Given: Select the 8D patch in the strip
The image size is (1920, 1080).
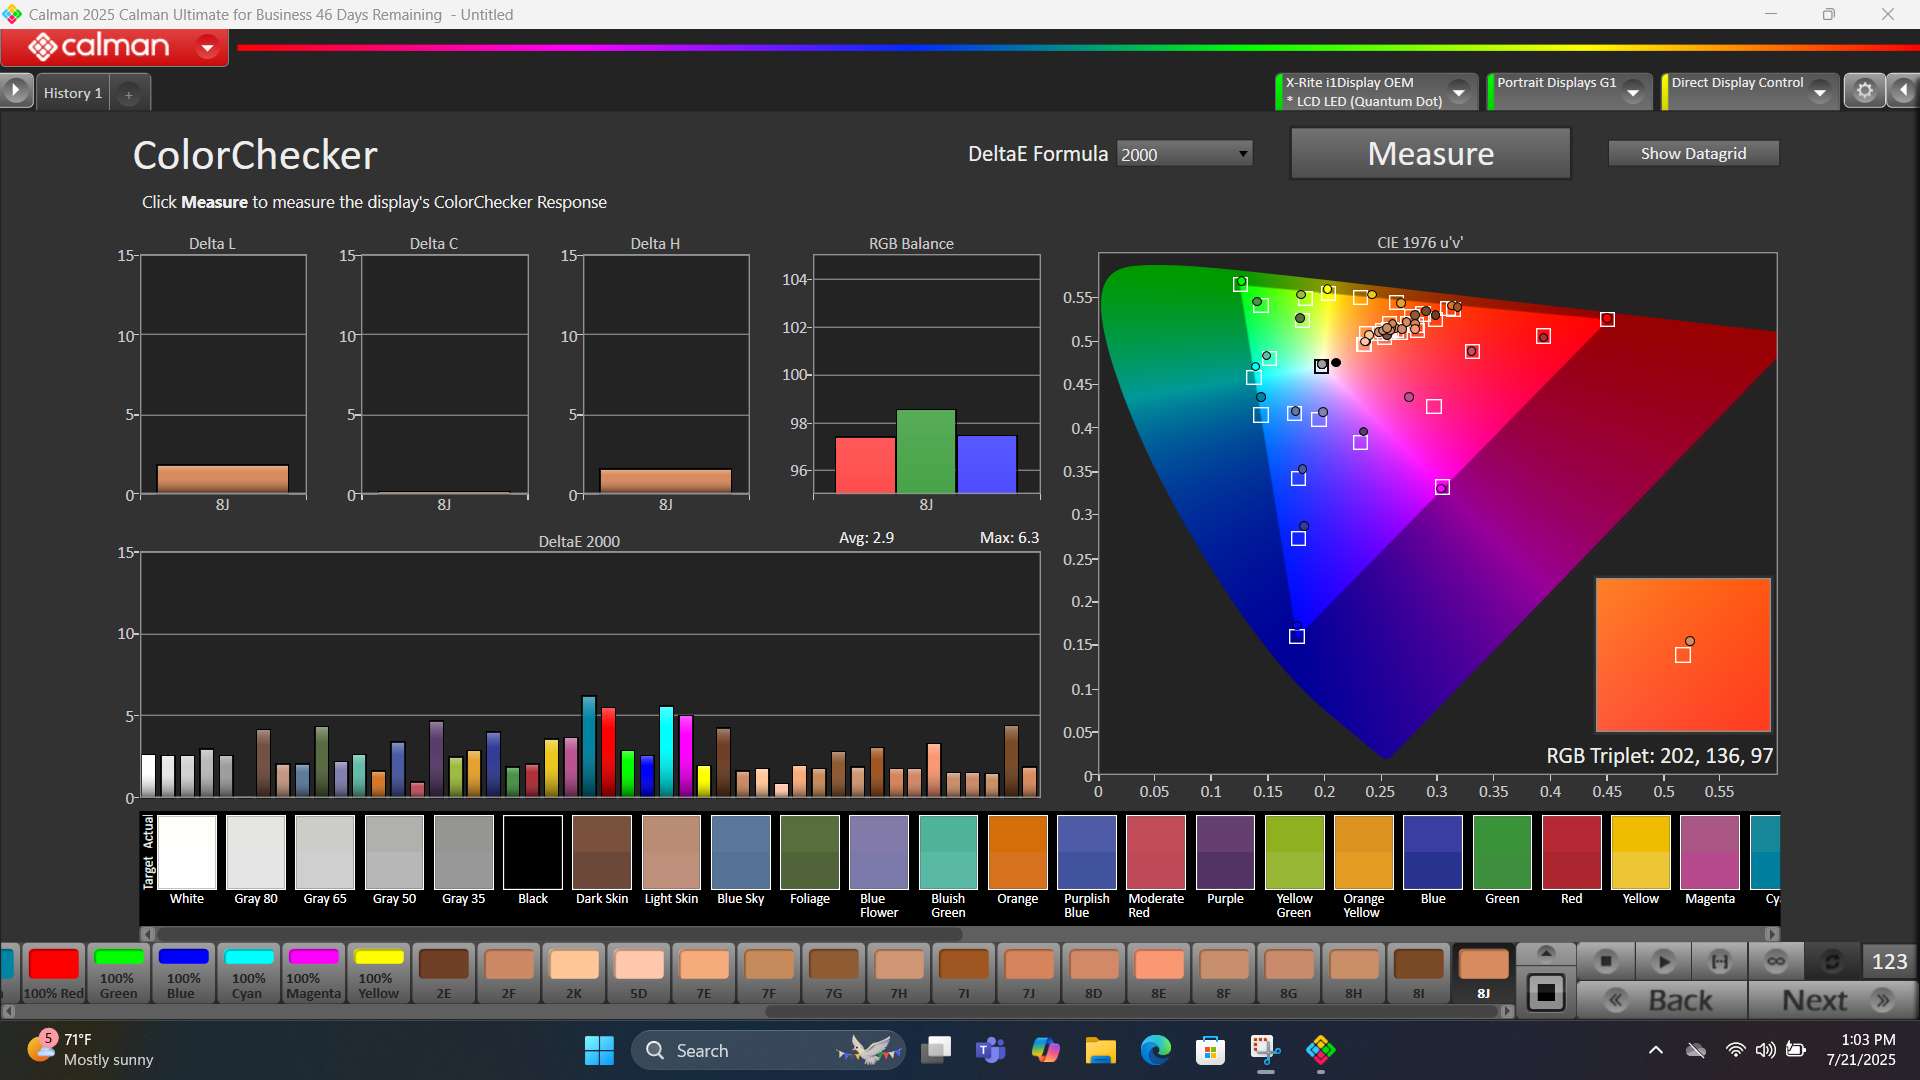Looking at the screenshot, I should pyautogui.click(x=1094, y=973).
